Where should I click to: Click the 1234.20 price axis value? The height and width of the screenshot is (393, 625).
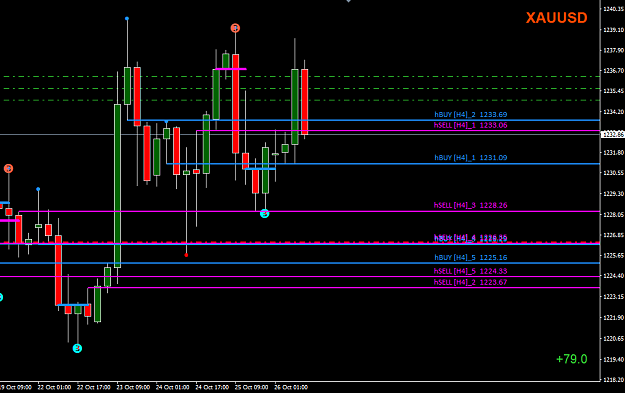pos(614,112)
